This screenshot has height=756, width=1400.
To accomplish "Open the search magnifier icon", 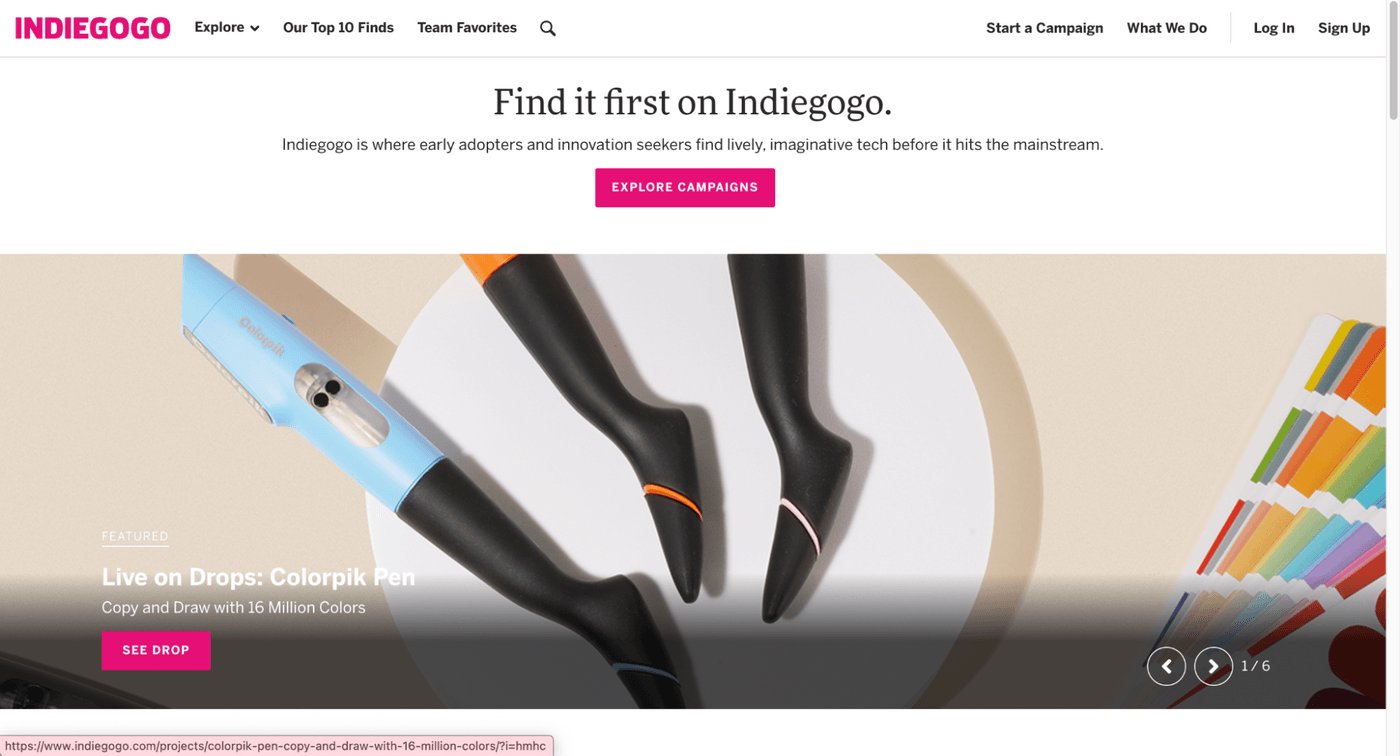I will tap(547, 28).
